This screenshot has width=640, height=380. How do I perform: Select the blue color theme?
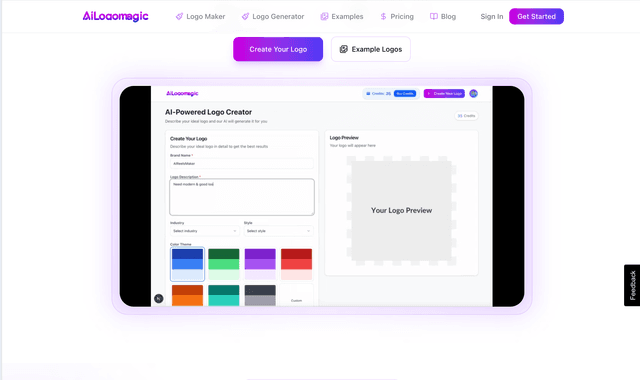click(x=187, y=264)
